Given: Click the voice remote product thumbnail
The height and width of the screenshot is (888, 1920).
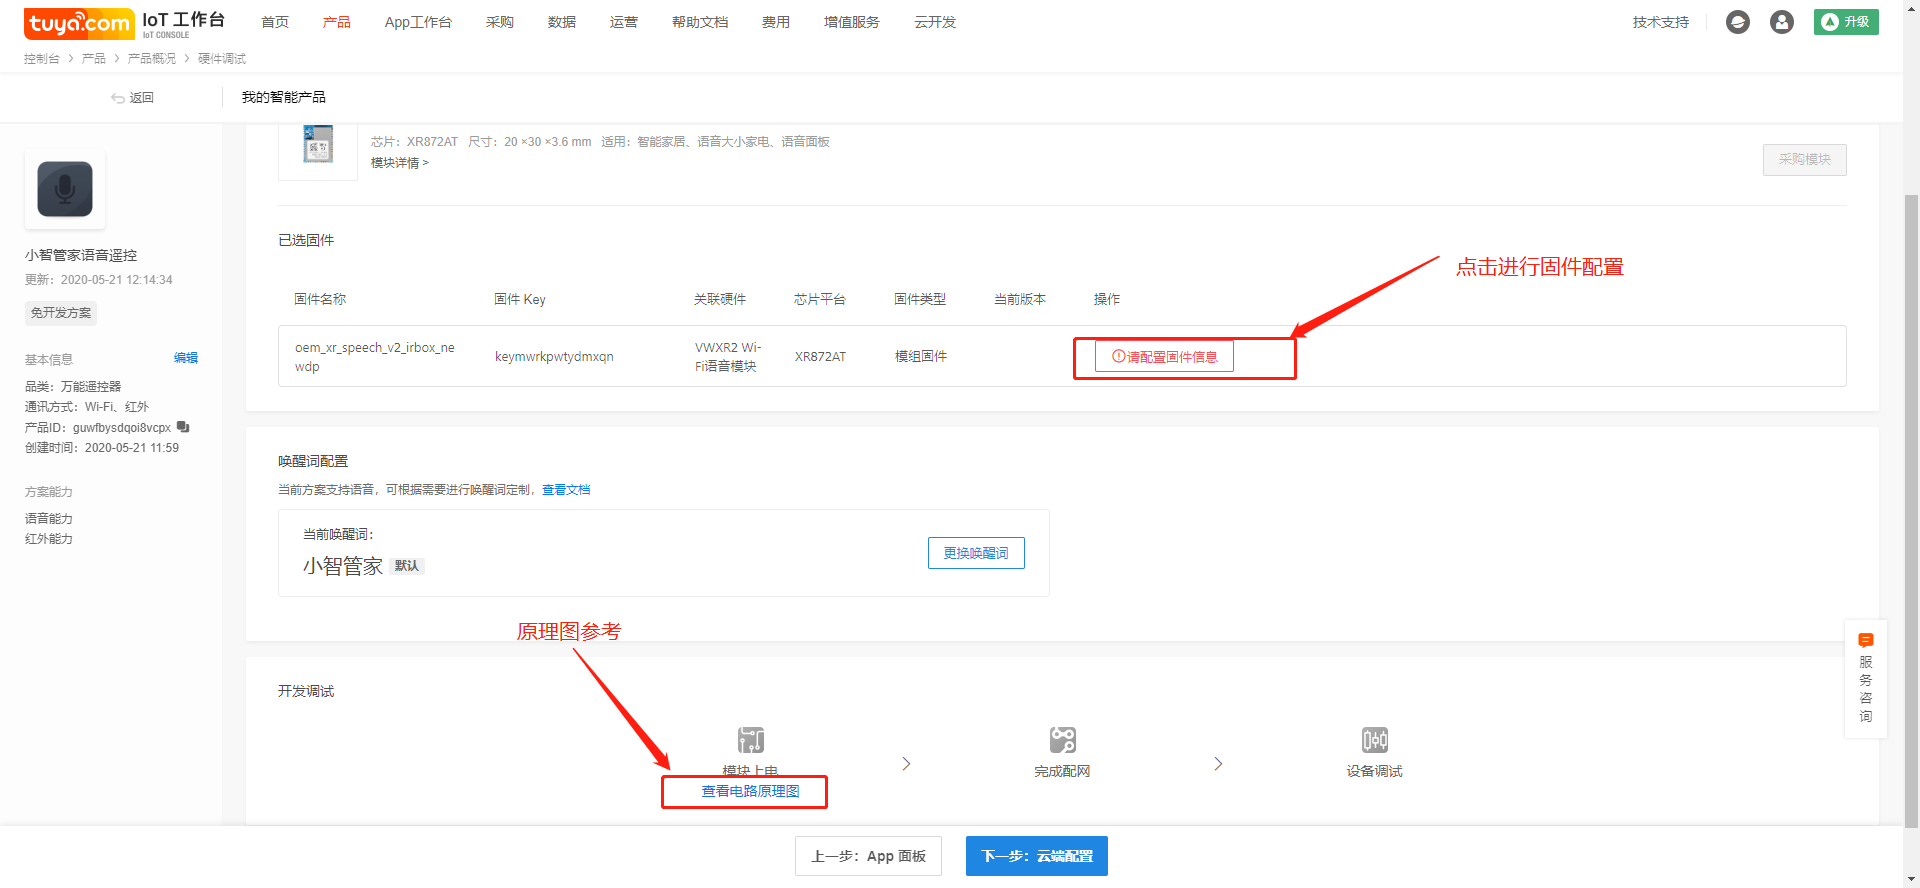Looking at the screenshot, I should coord(65,189).
